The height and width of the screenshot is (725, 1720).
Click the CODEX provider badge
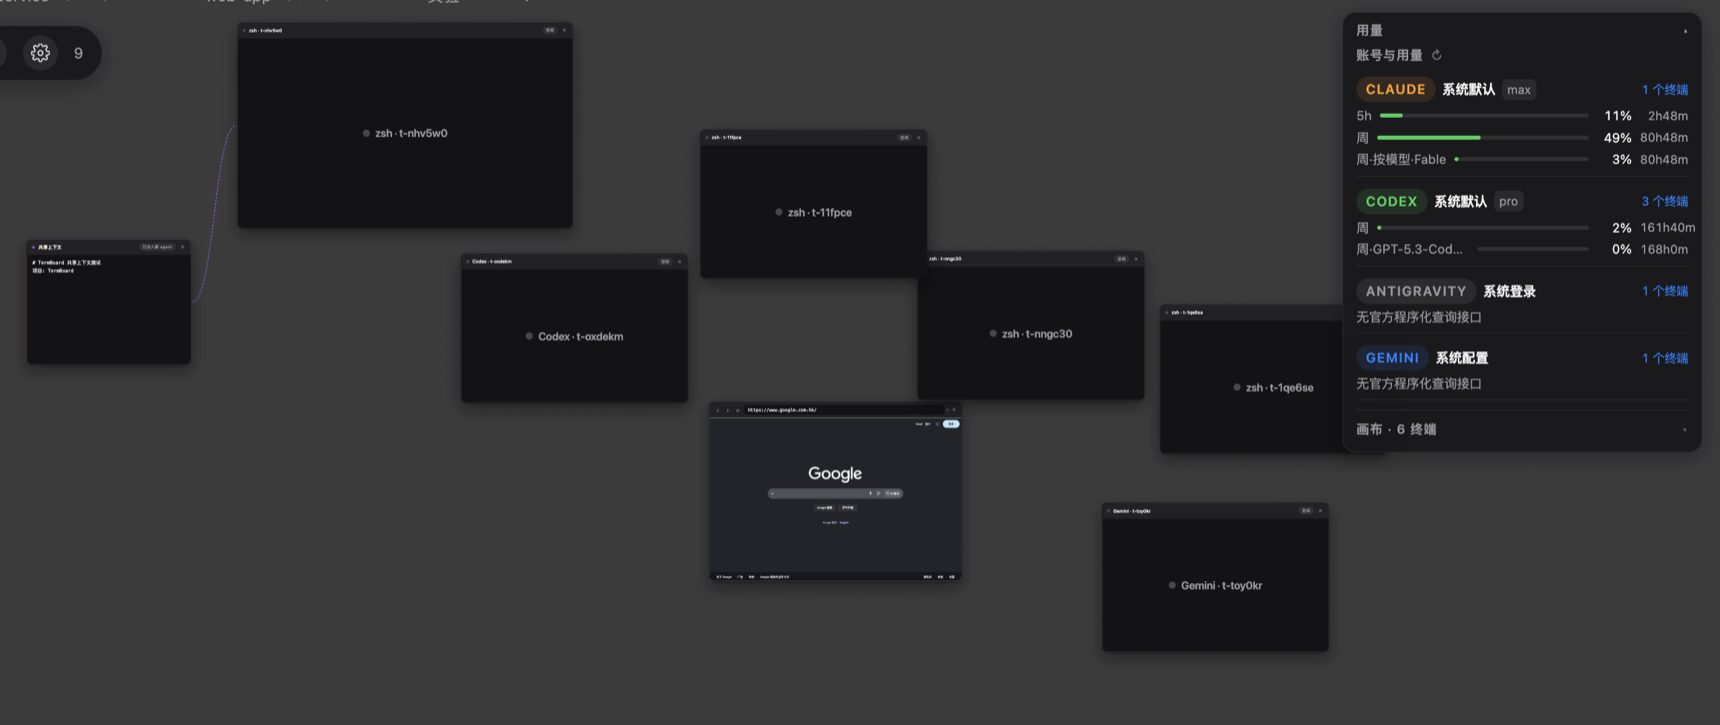click(1391, 201)
